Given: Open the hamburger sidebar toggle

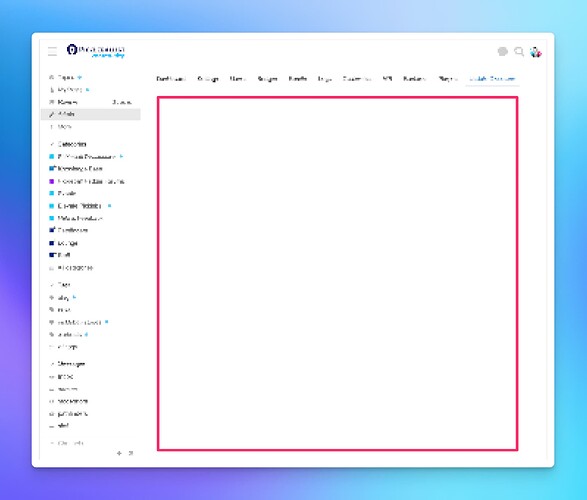Looking at the screenshot, I should [x=52, y=51].
